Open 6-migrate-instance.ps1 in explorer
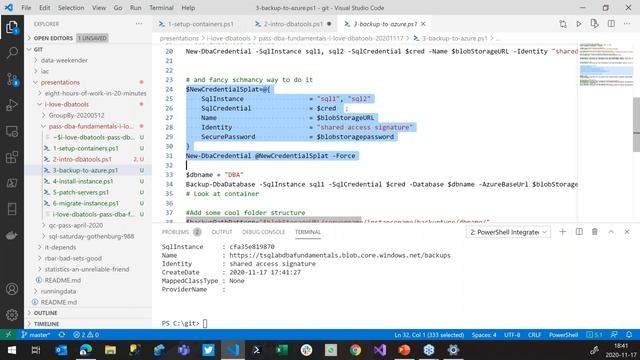This screenshot has height=360, width=640. pyautogui.click(x=86, y=203)
